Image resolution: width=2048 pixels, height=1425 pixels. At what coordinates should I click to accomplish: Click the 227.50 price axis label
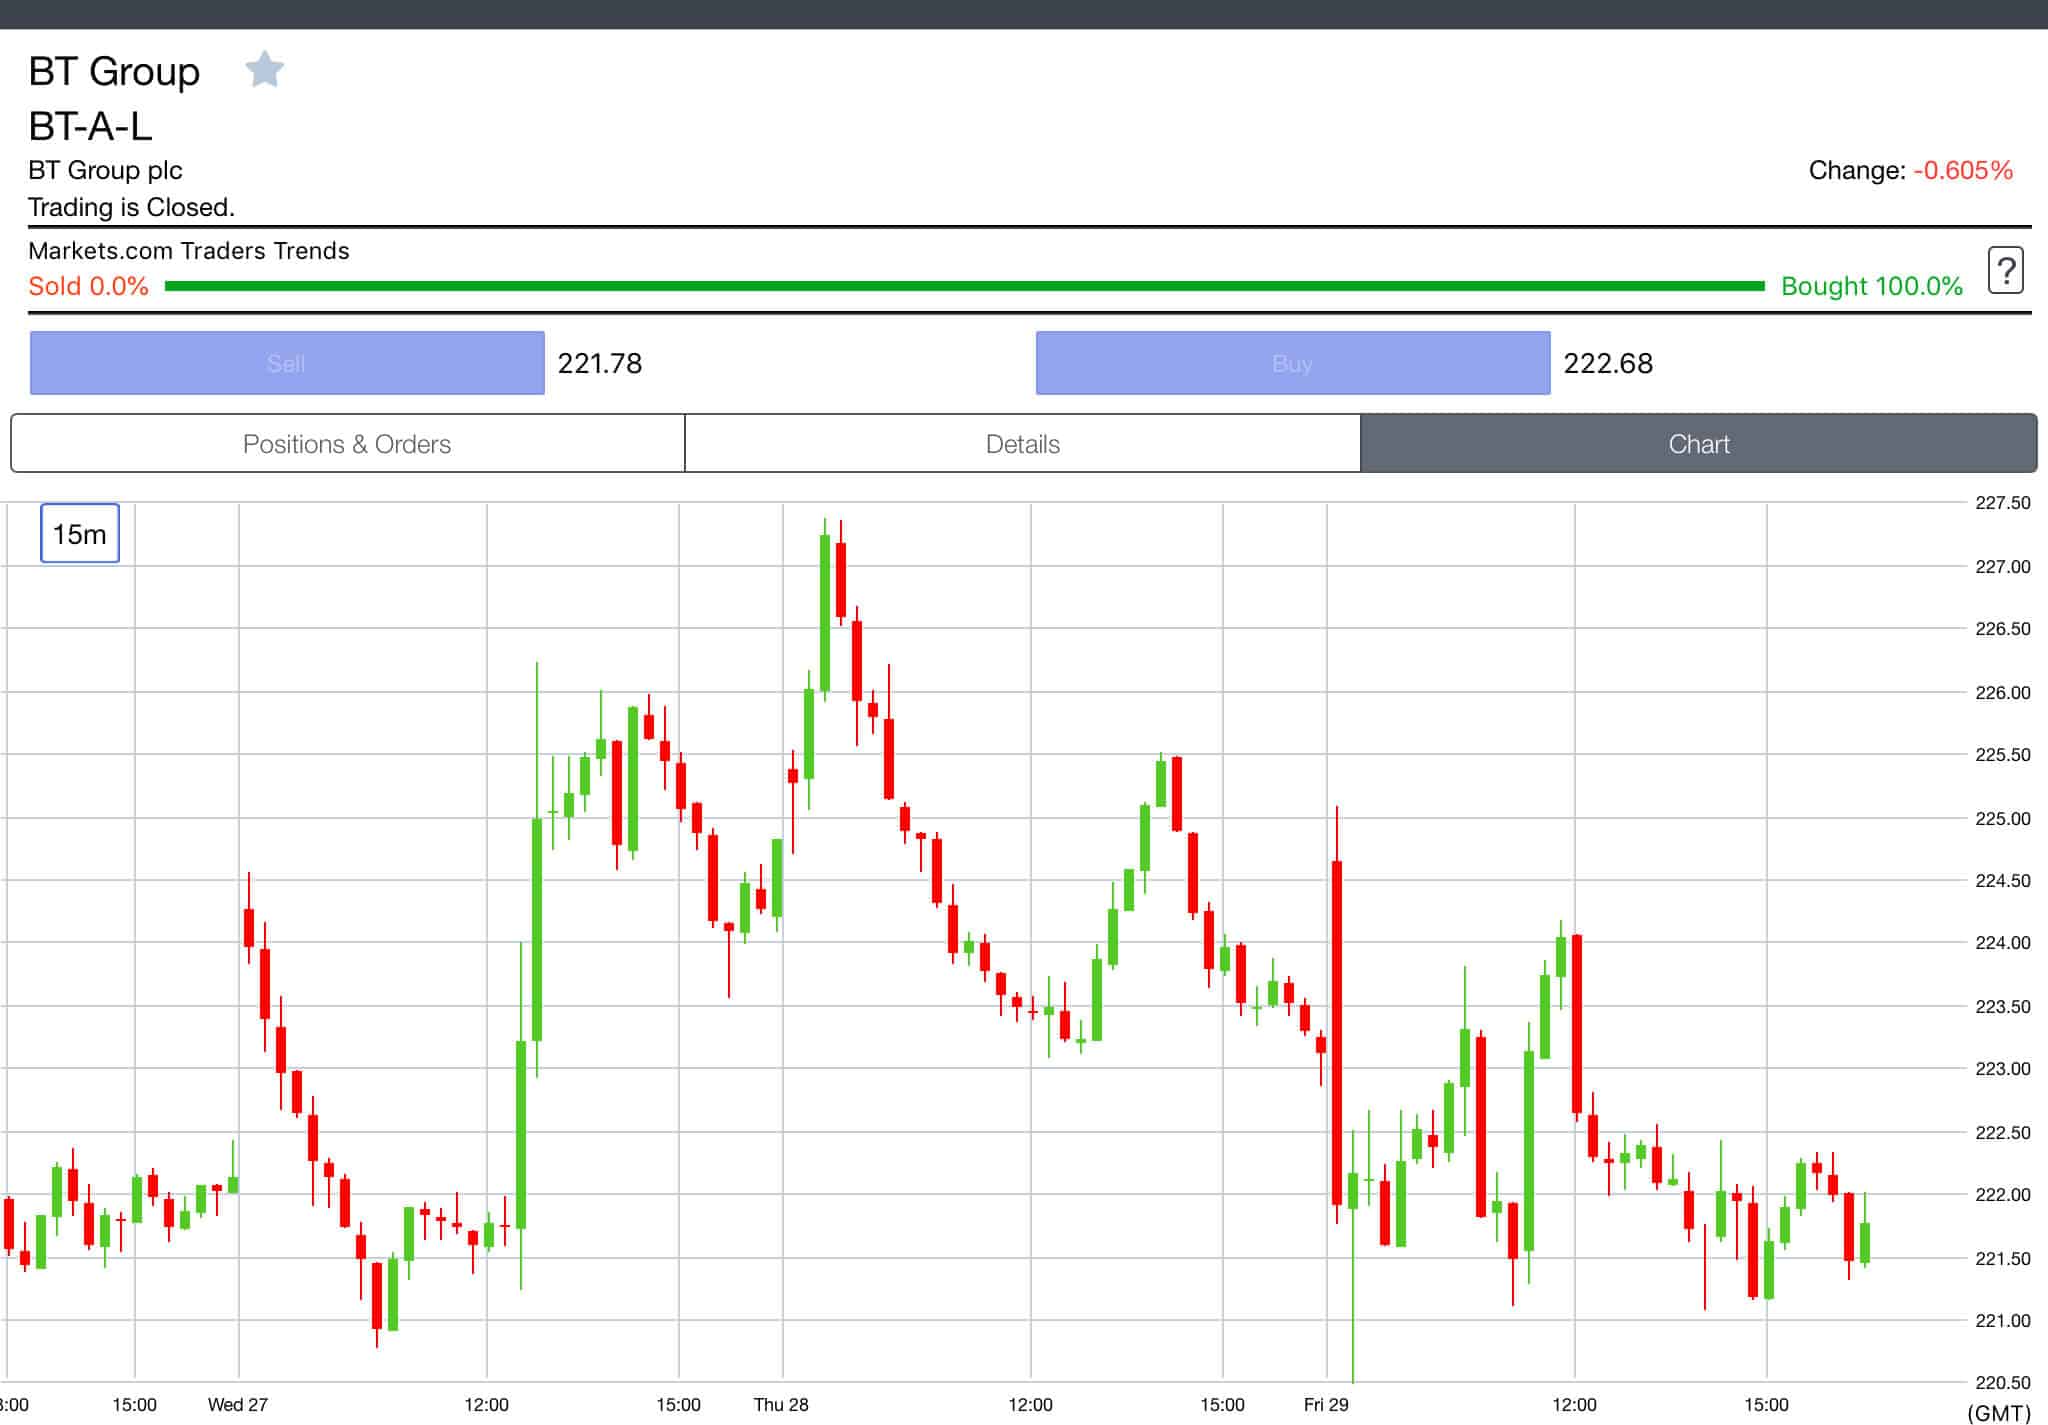[2003, 503]
